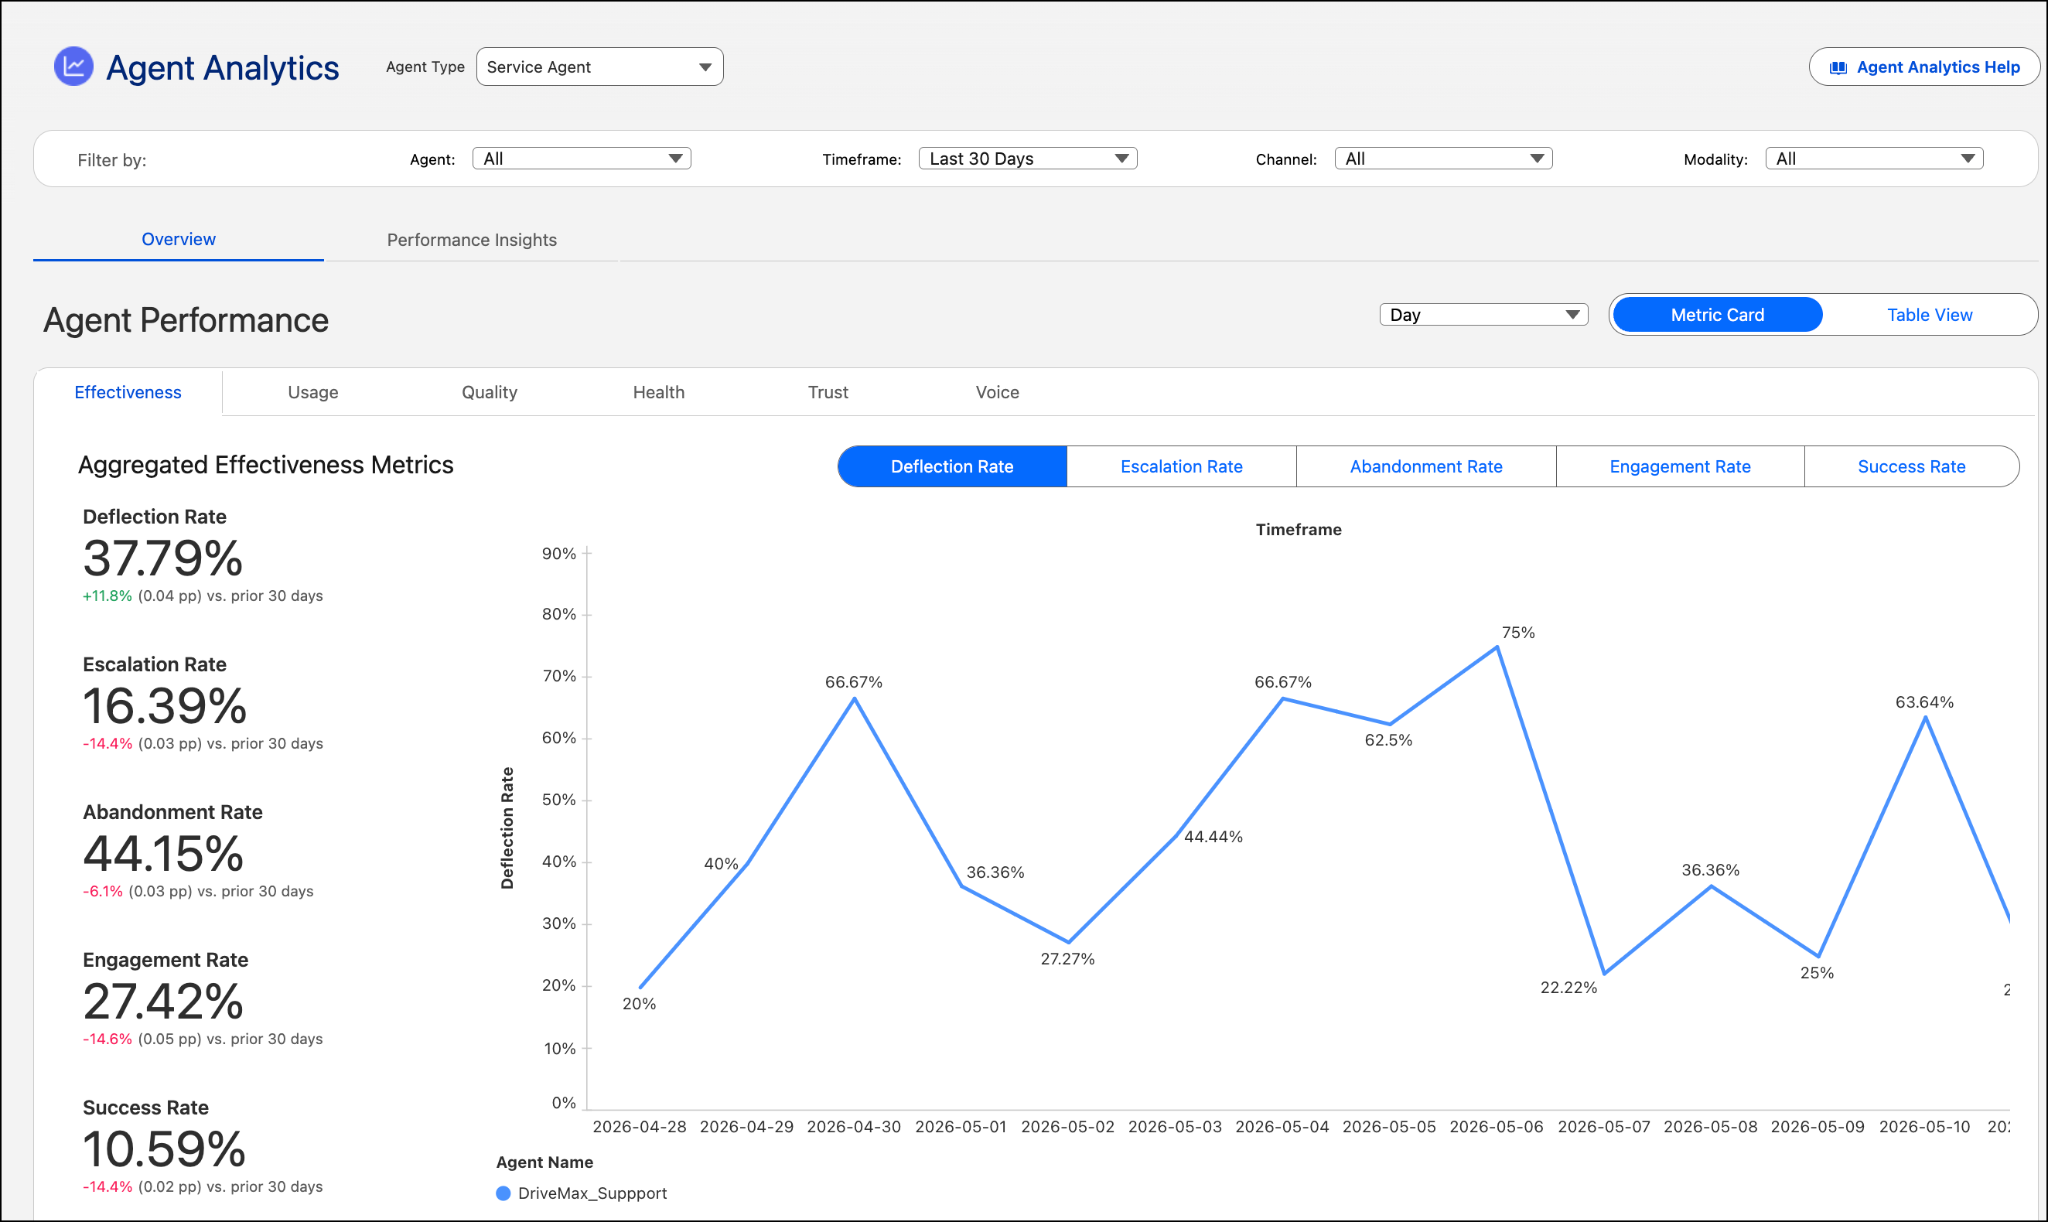This screenshot has width=2048, height=1222.
Task: Select the Deflection Rate chart button
Action: pyautogui.click(x=952, y=467)
